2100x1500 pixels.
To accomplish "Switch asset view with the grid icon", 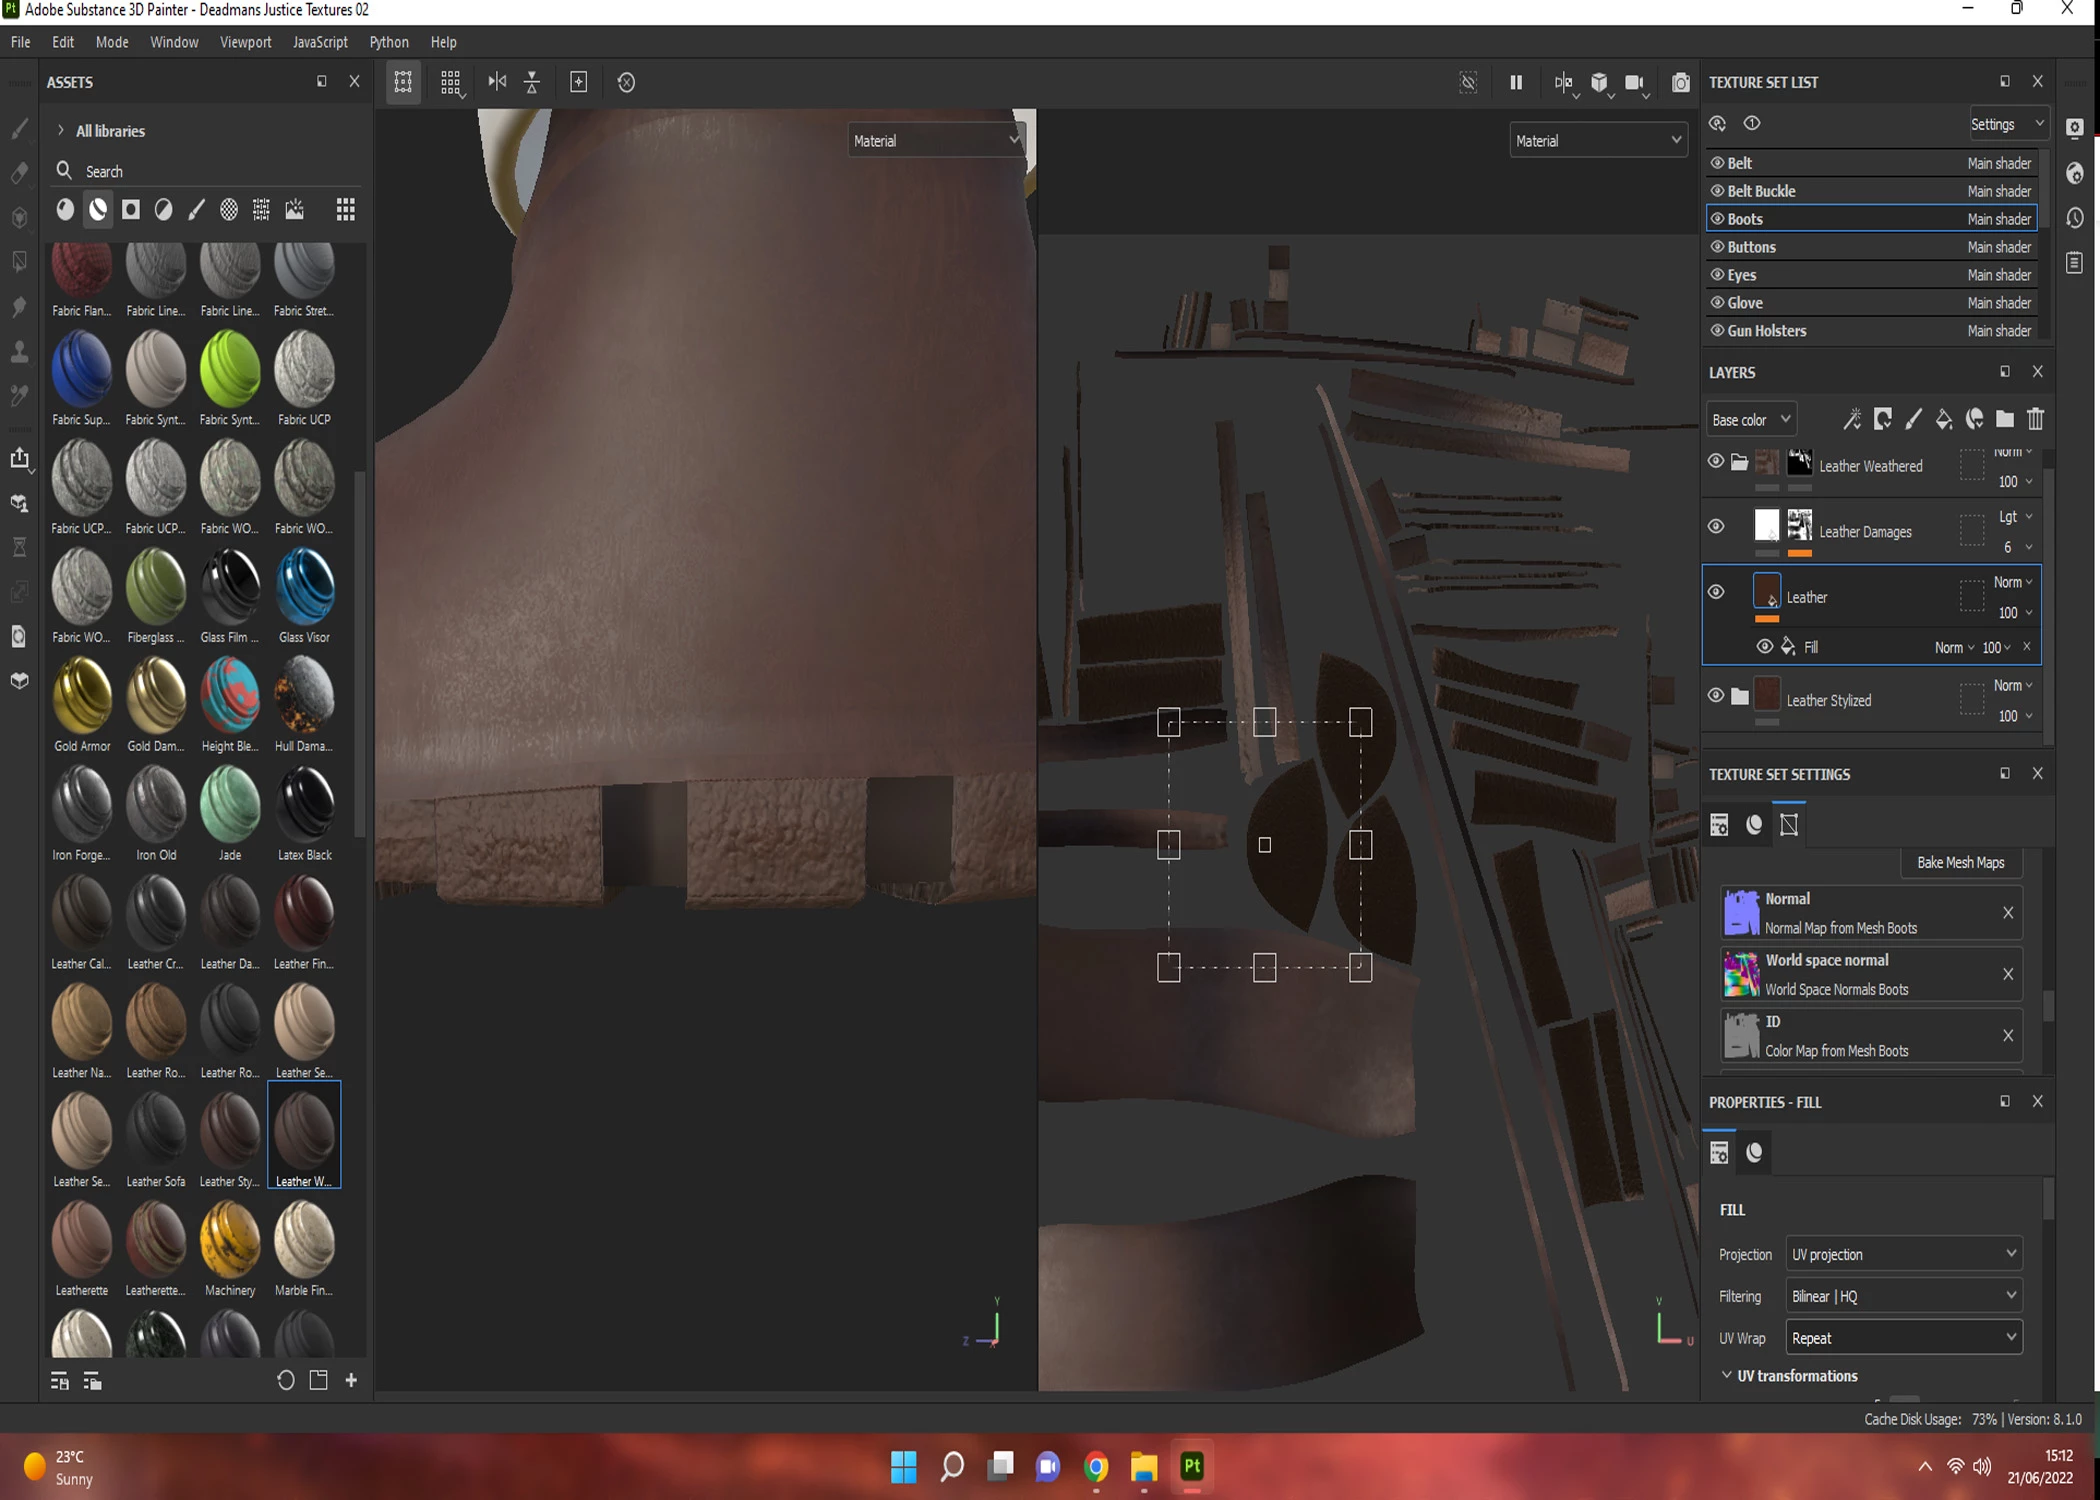I will (x=345, y=209).
